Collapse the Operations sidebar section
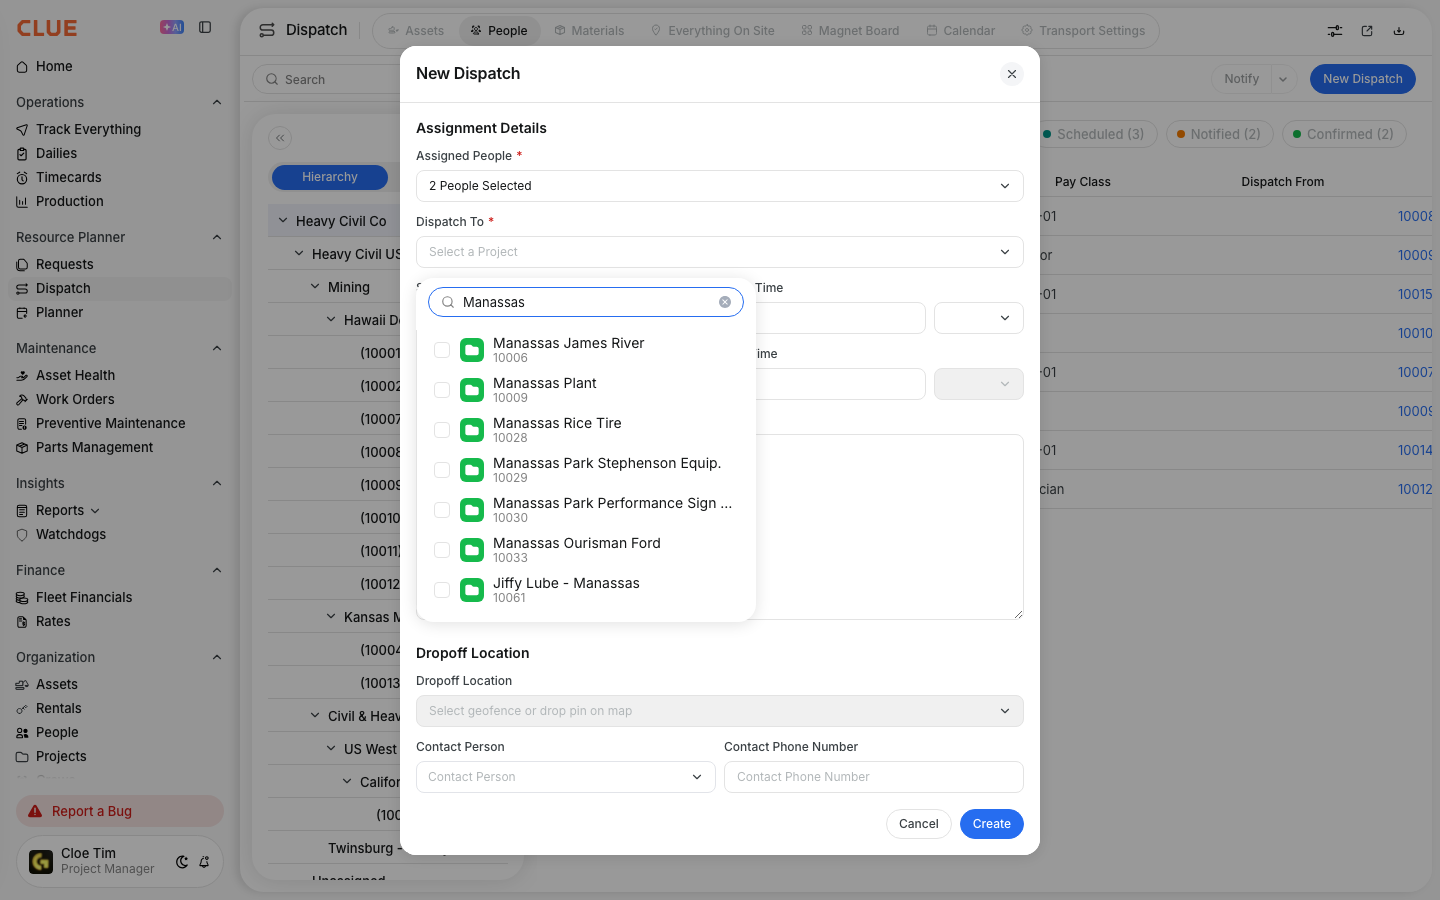1440x900 pixels. [217, 102]
